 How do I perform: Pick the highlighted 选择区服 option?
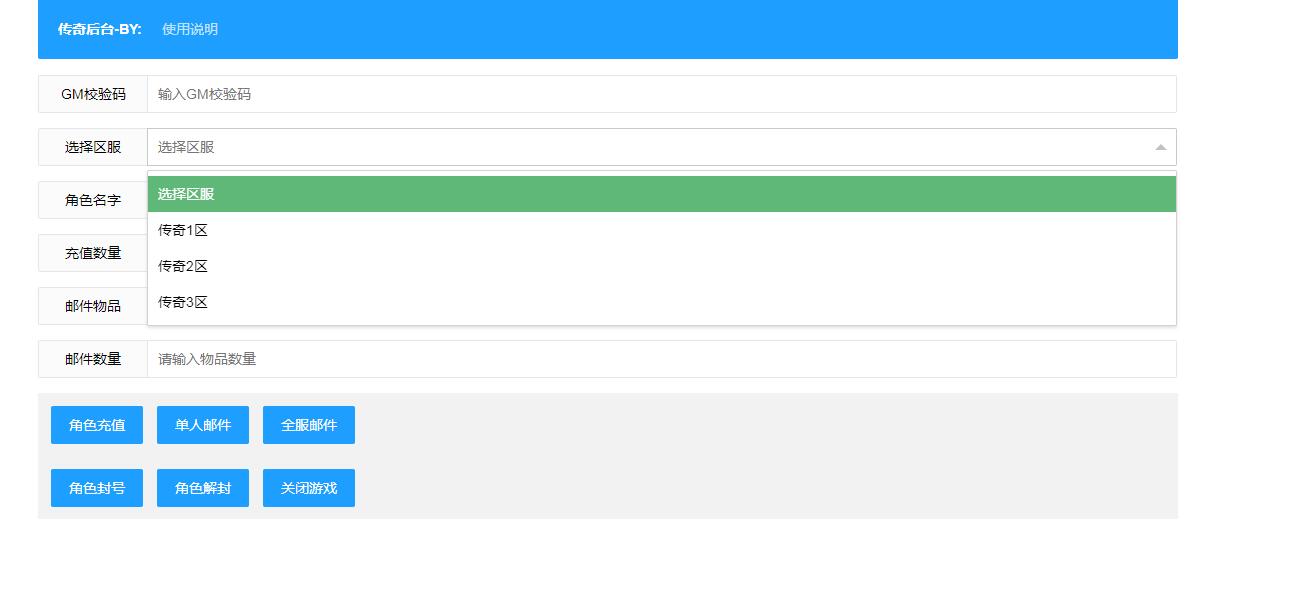click(662, 194)
